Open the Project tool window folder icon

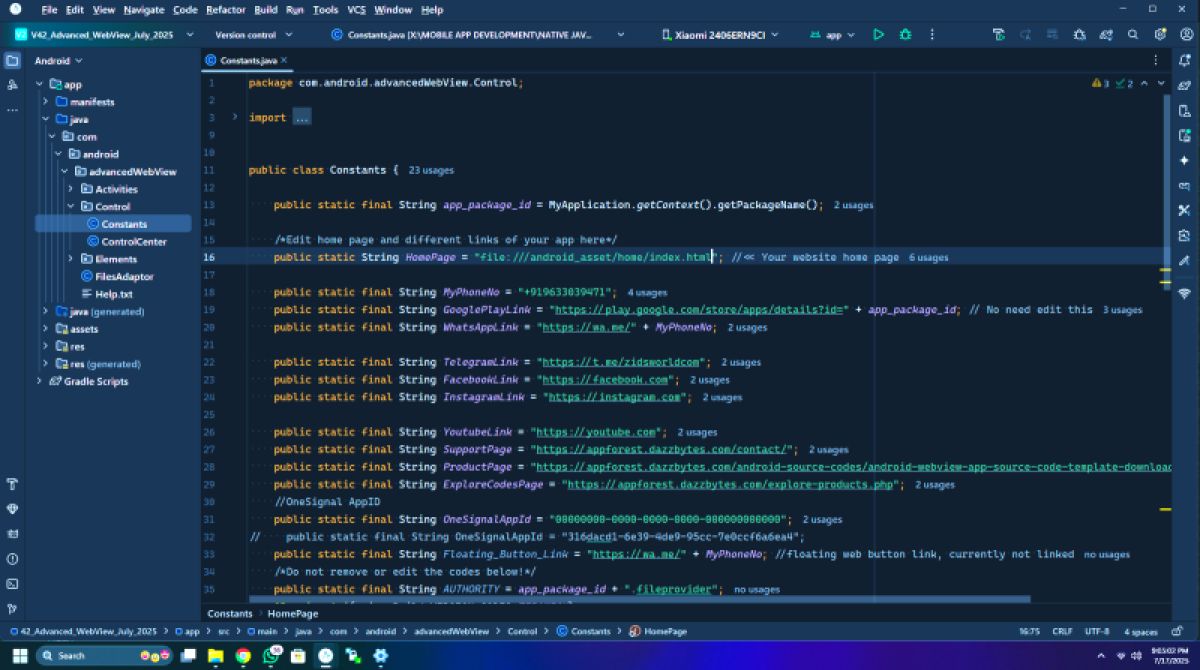(11, 60)
